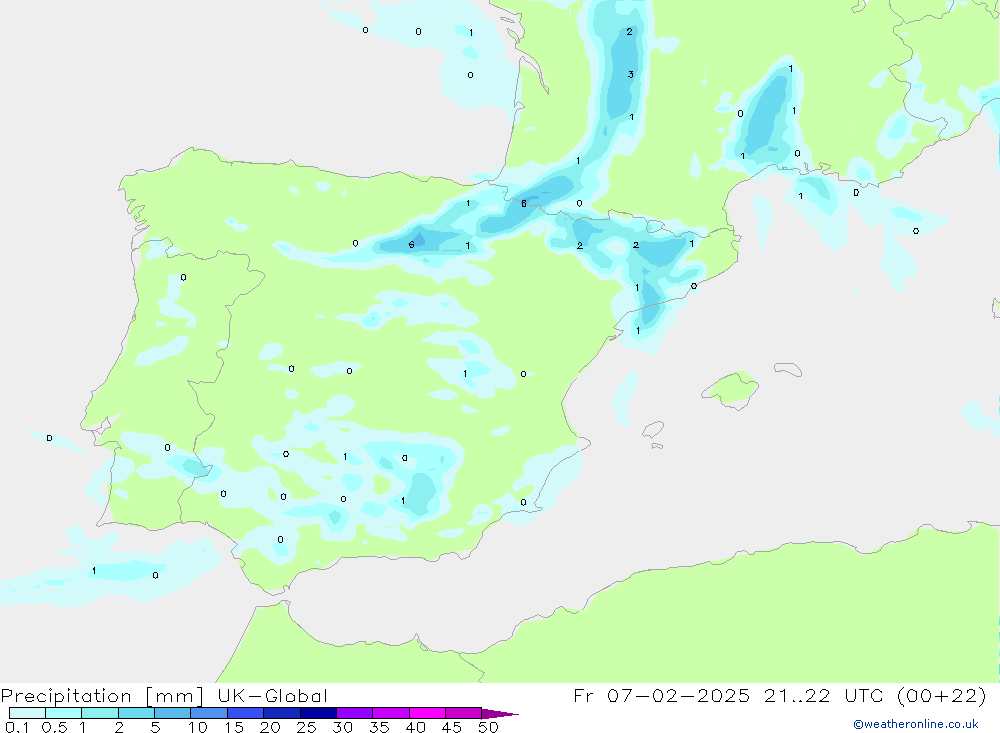Click the "35" legend scale label

coord(379,727)
